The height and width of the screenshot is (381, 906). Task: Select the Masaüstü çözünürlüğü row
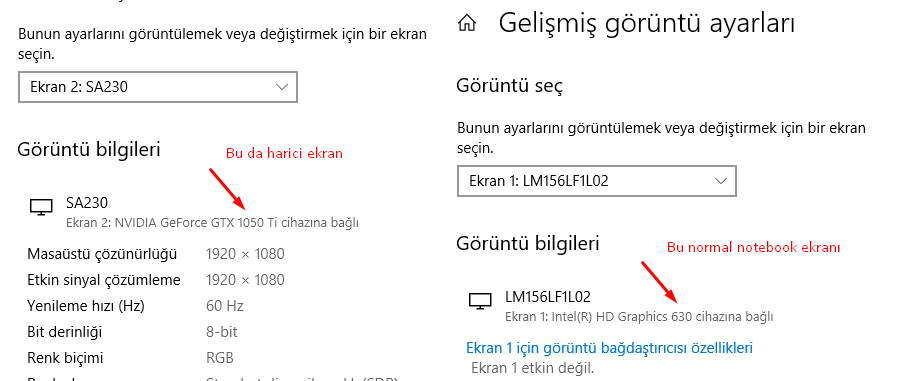pyautogui.click(x=156, y=254)
